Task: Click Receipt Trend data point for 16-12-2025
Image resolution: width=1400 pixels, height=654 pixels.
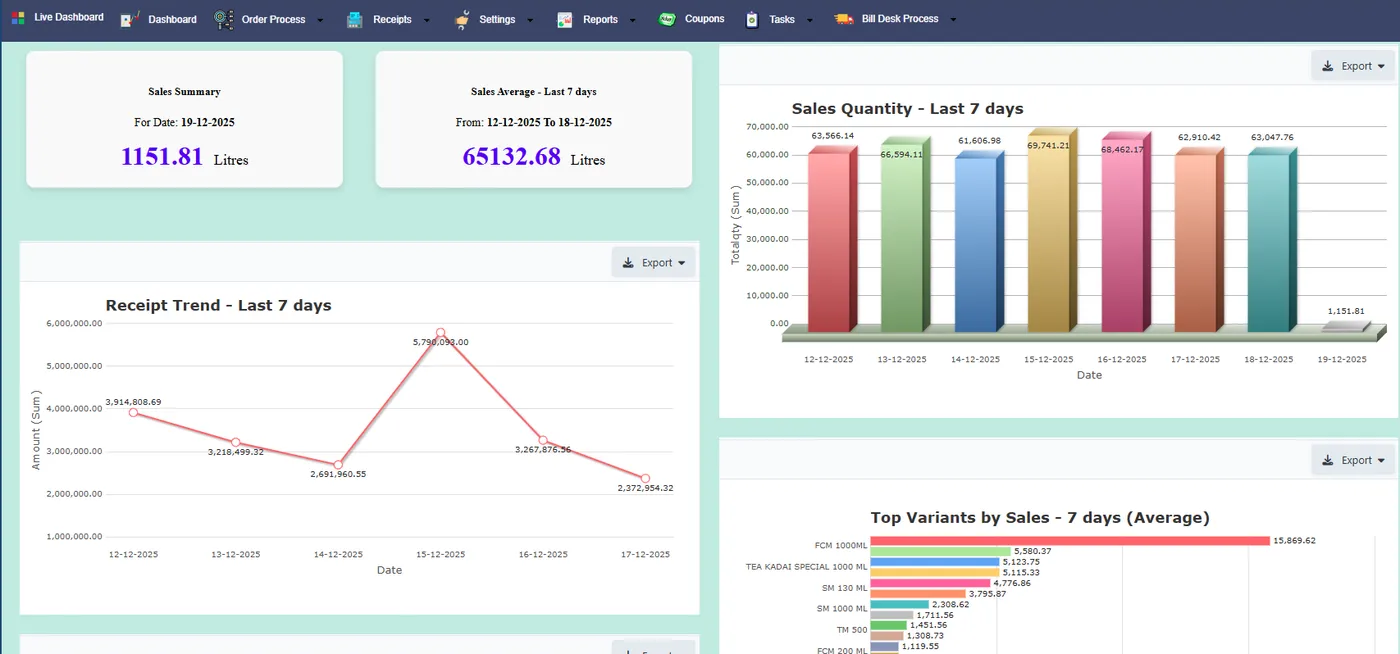Action: pos(543,440)
